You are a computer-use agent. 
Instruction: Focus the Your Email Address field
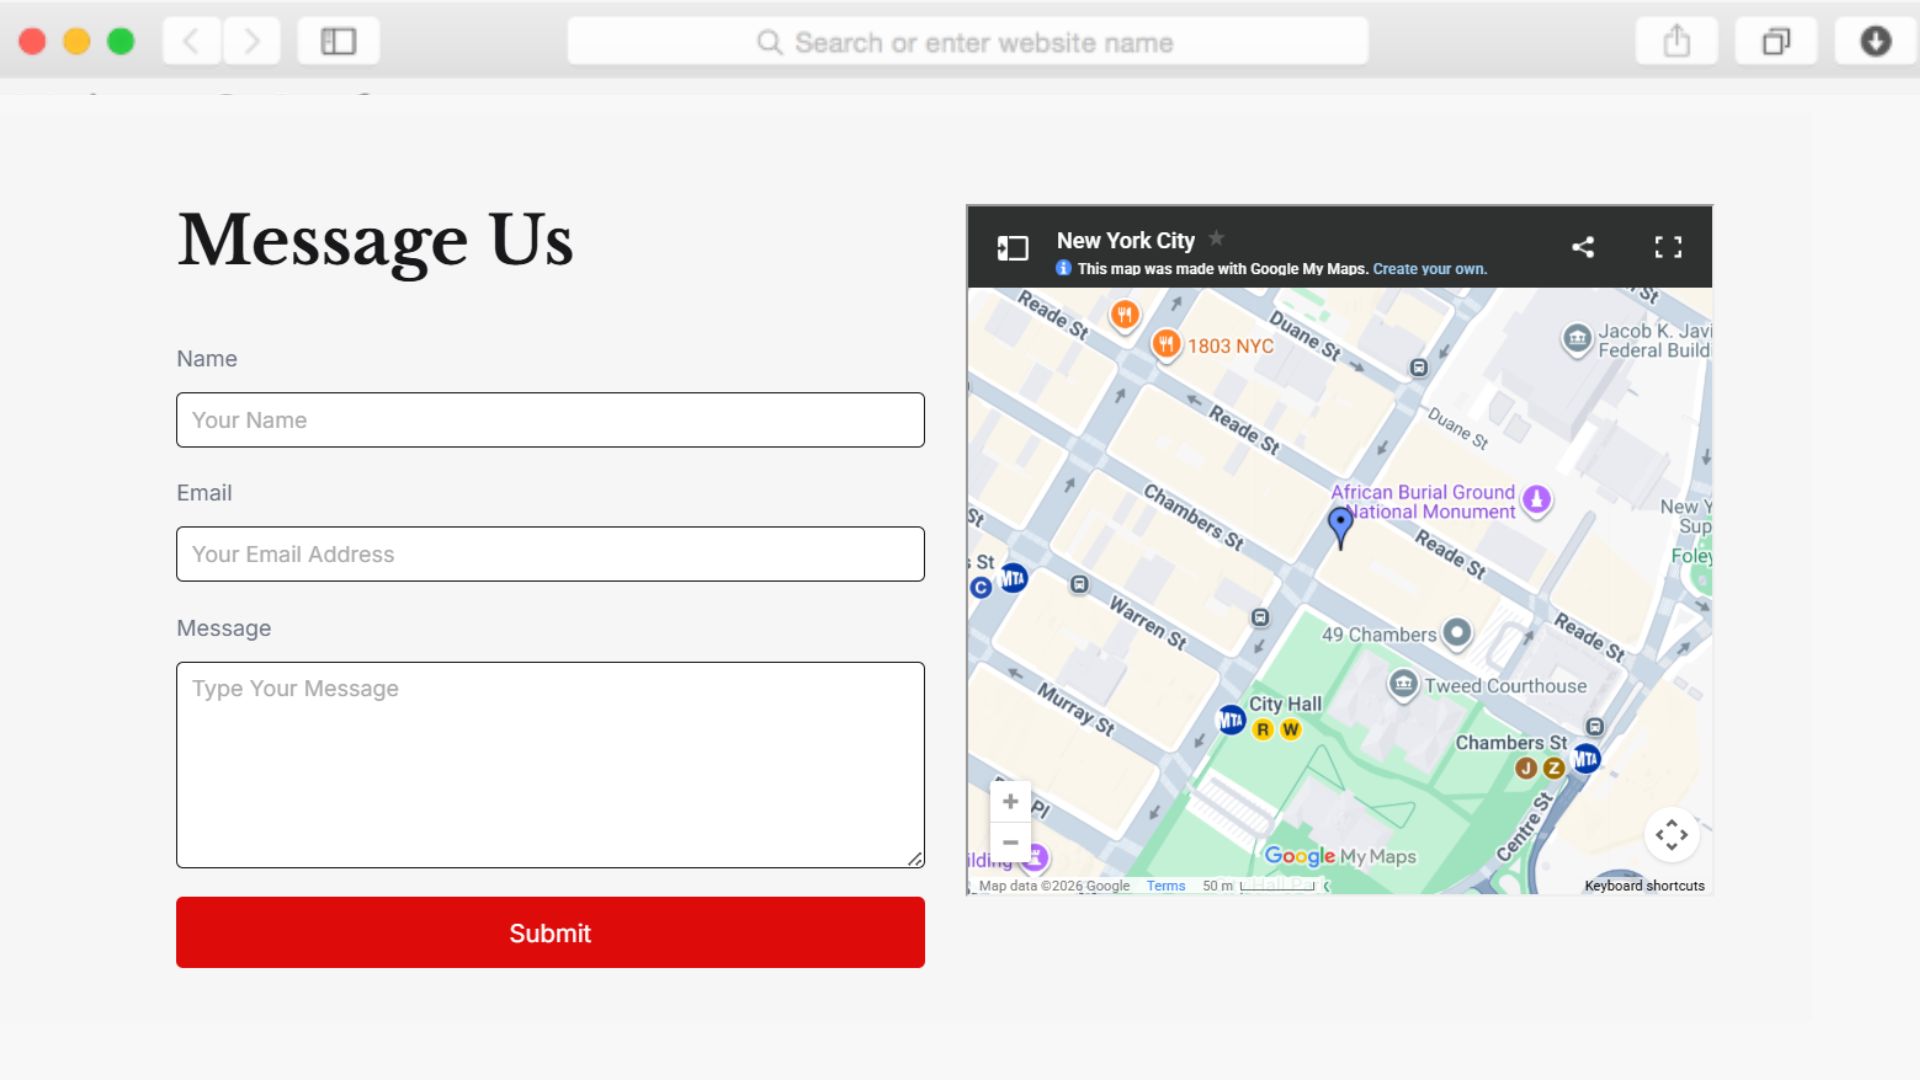pos(550,554)
